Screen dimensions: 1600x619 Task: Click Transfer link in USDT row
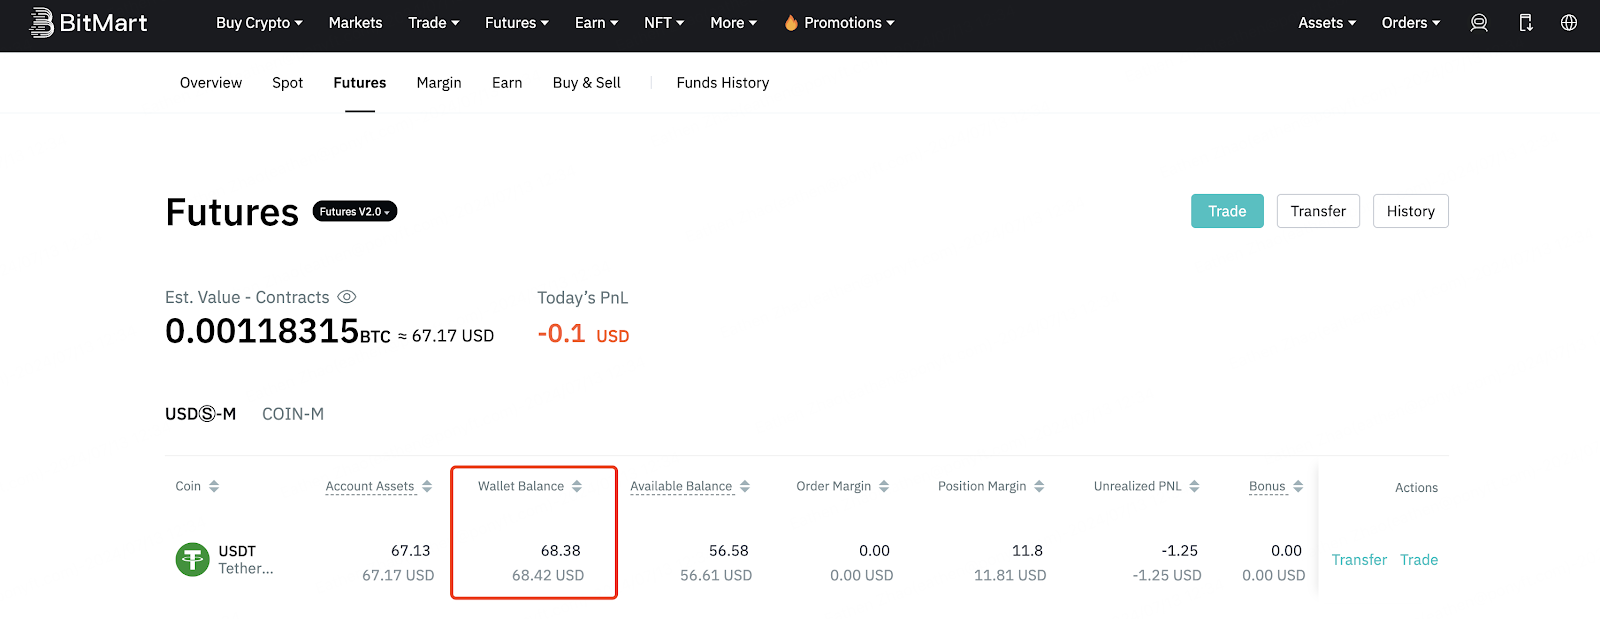[x=1359, y=560]
